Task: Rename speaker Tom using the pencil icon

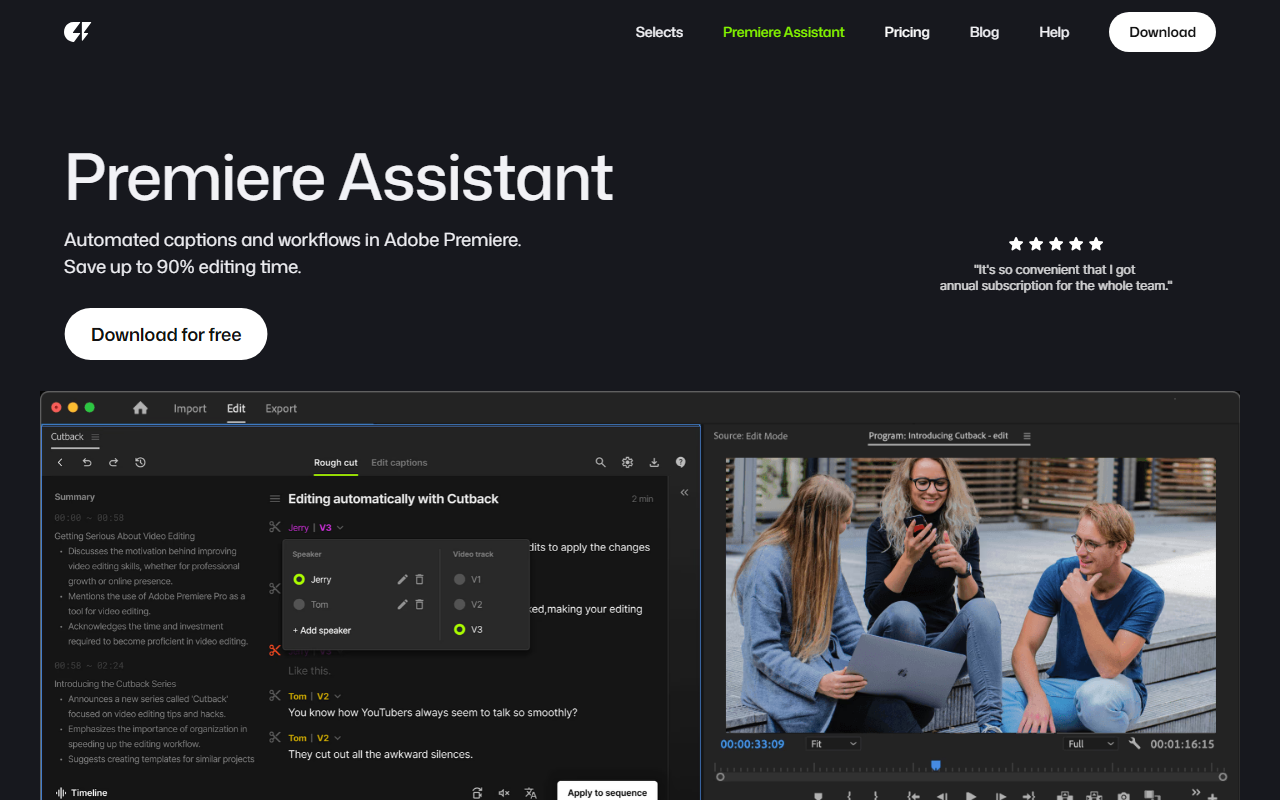Action: (403, 604)
